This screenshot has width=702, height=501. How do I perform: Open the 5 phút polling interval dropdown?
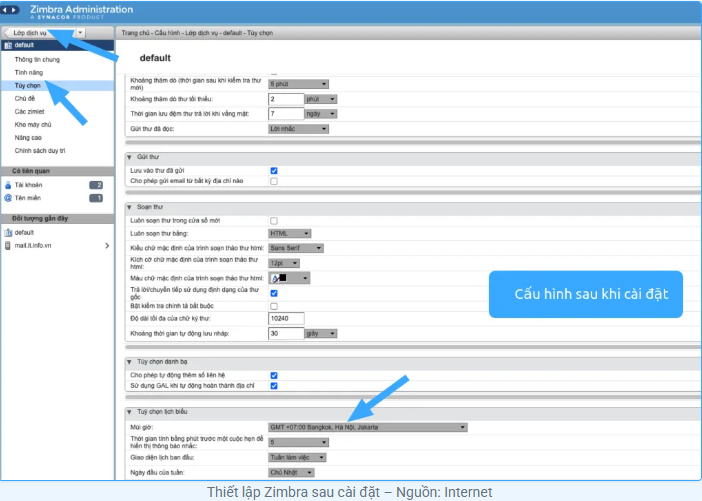pyautogui.click(x=299, y=84)
